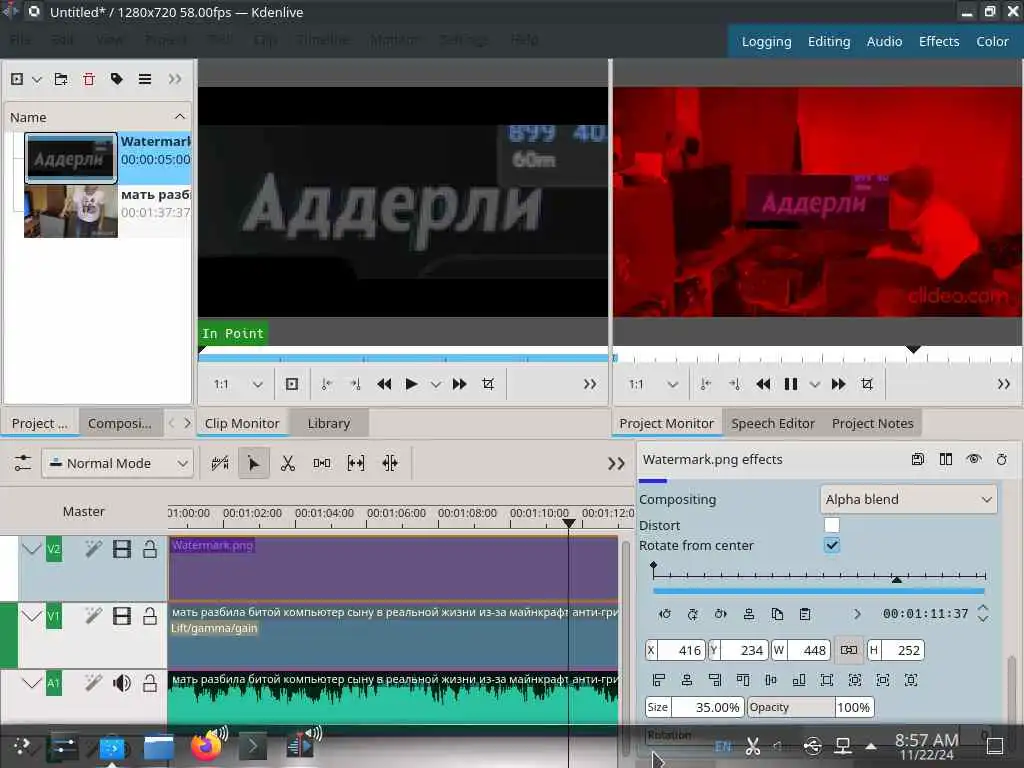Open the tag icon in project bin
The height and width of the screenshot is (768, 1024).
point(117,79)
